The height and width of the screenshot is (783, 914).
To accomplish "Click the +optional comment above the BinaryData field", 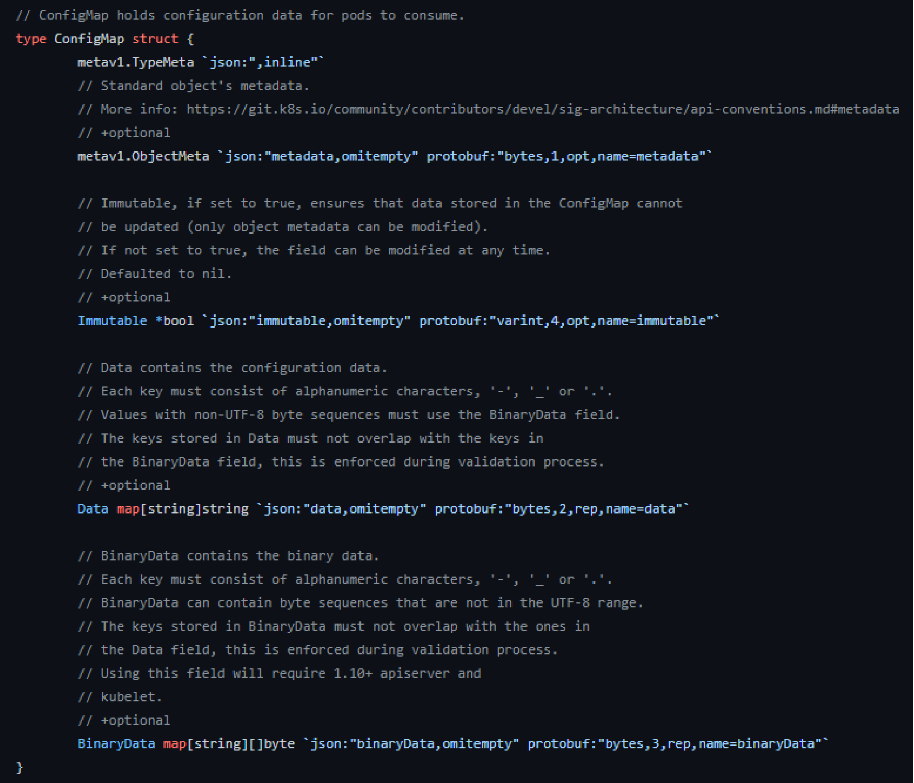I will click(124, 721).
